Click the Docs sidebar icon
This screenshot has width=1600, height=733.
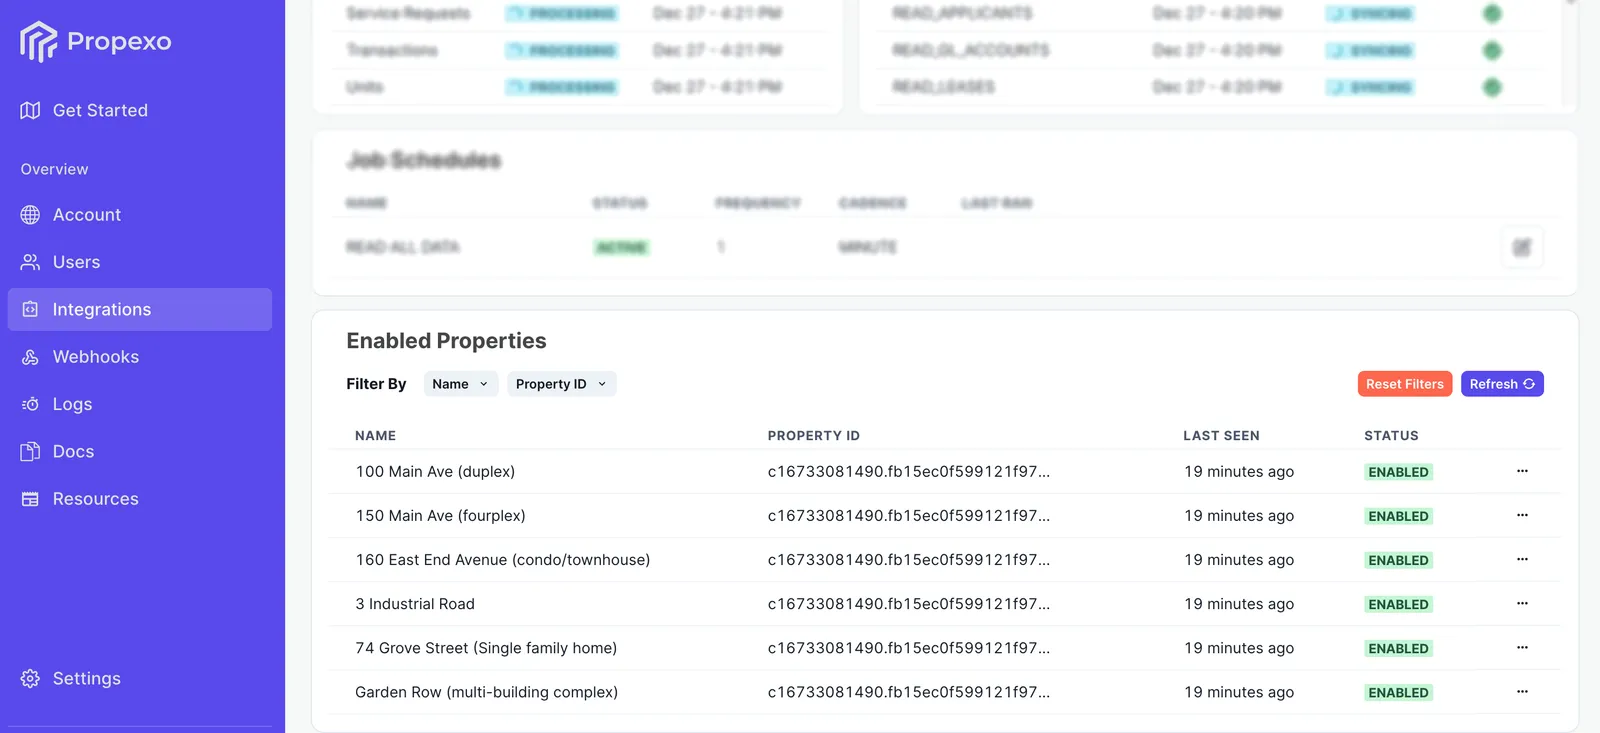pyautogui.click(x=30, y=452)
